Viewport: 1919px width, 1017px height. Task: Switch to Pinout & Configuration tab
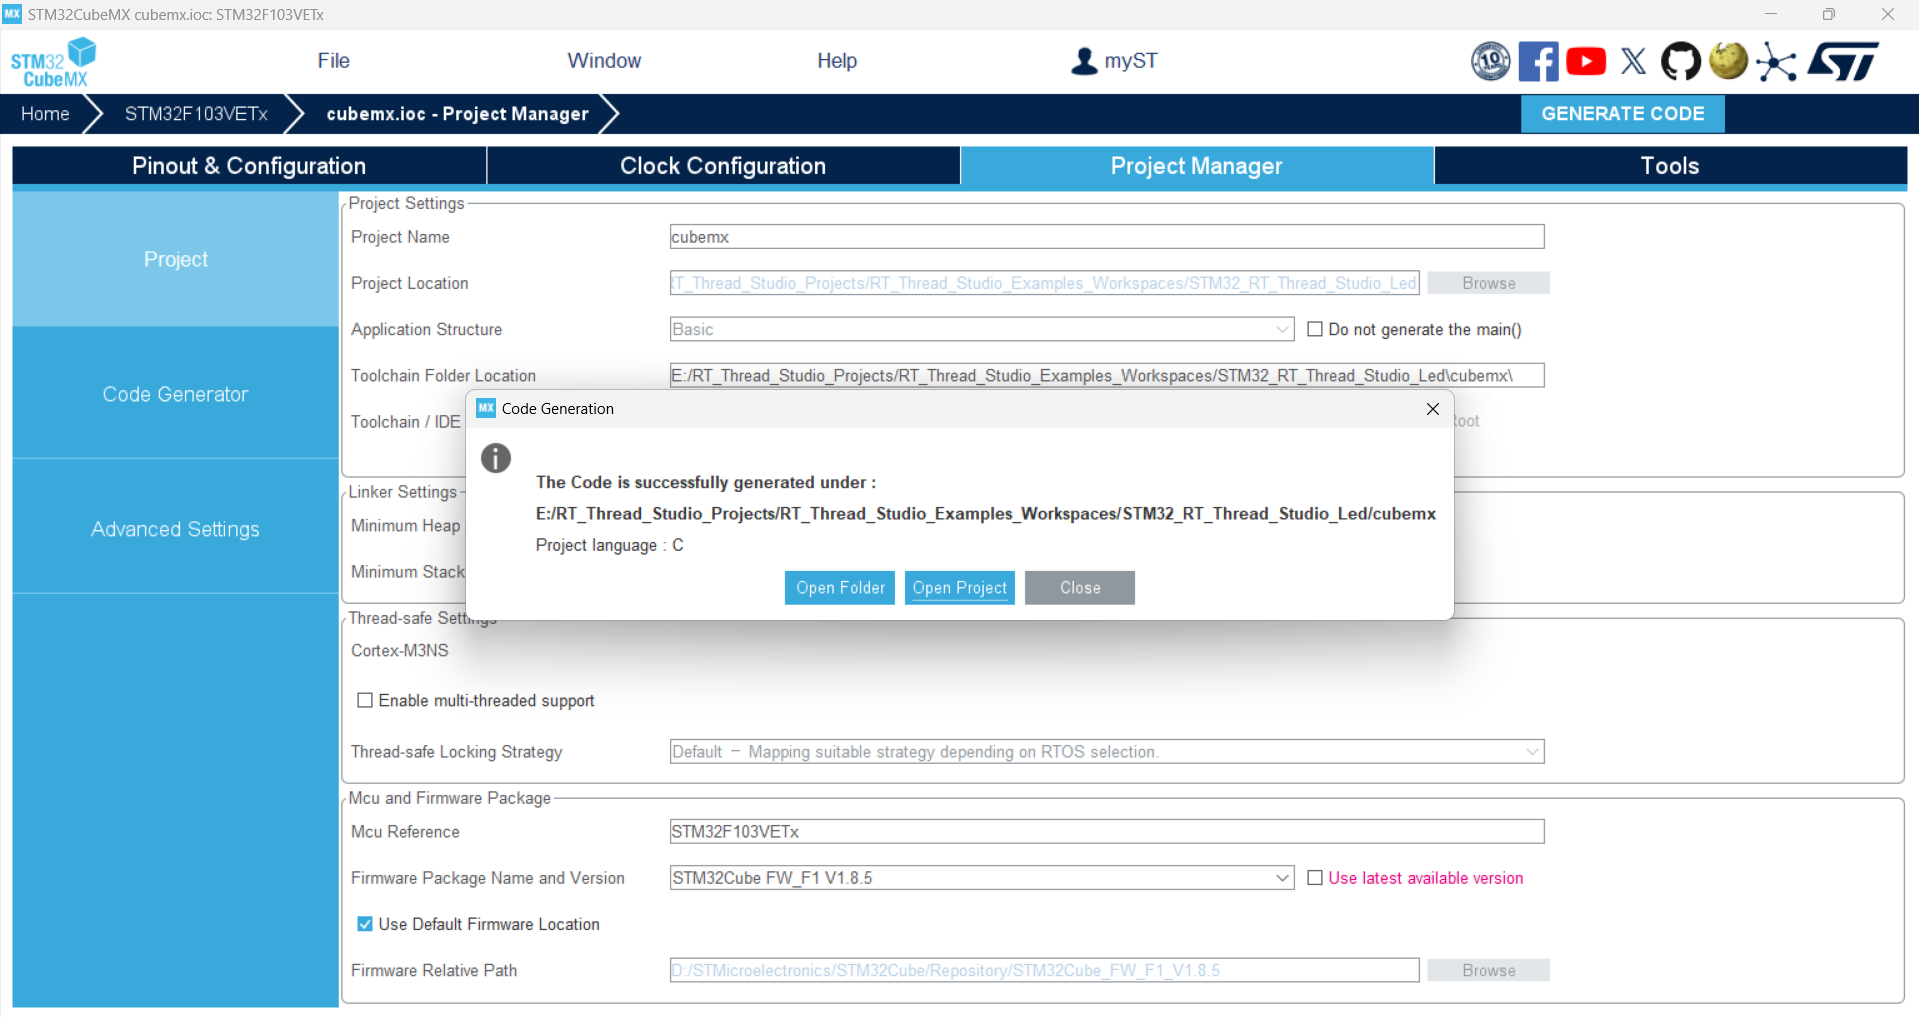[249, 166]
